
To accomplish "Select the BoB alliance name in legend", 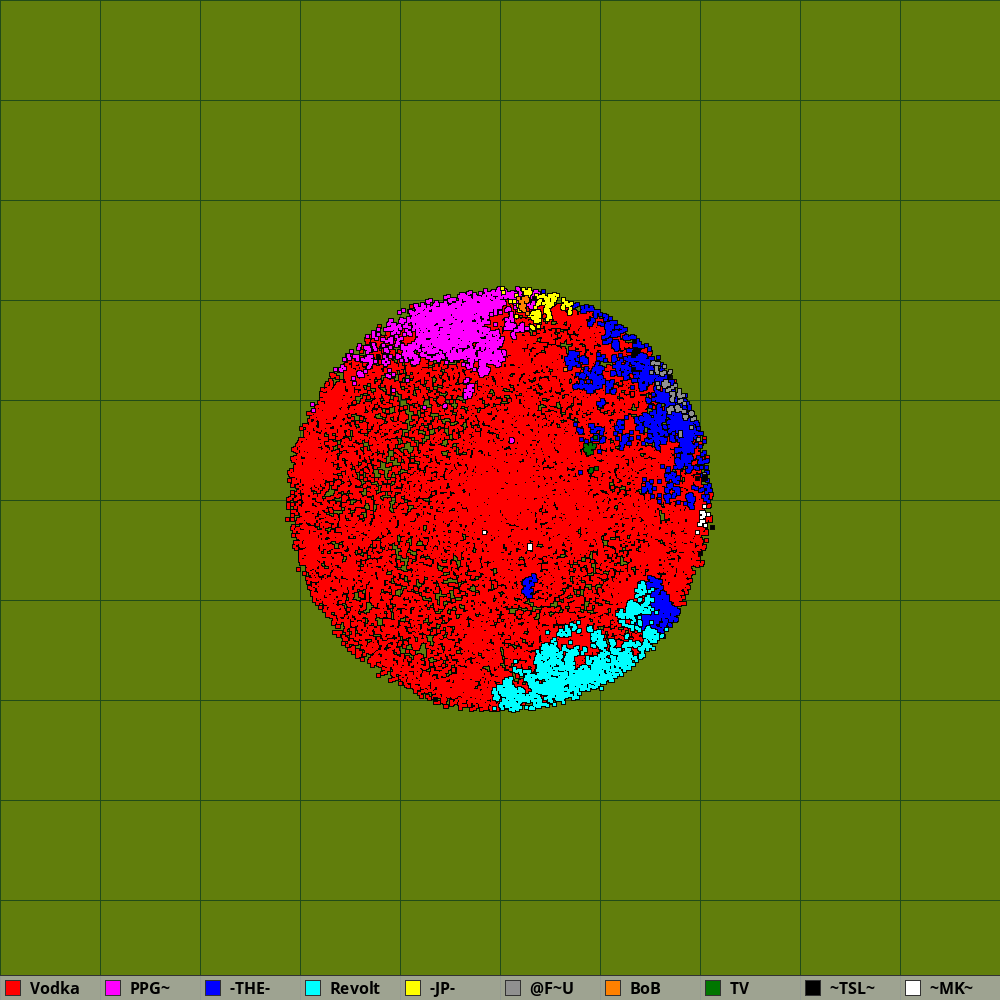I will 645,988.
